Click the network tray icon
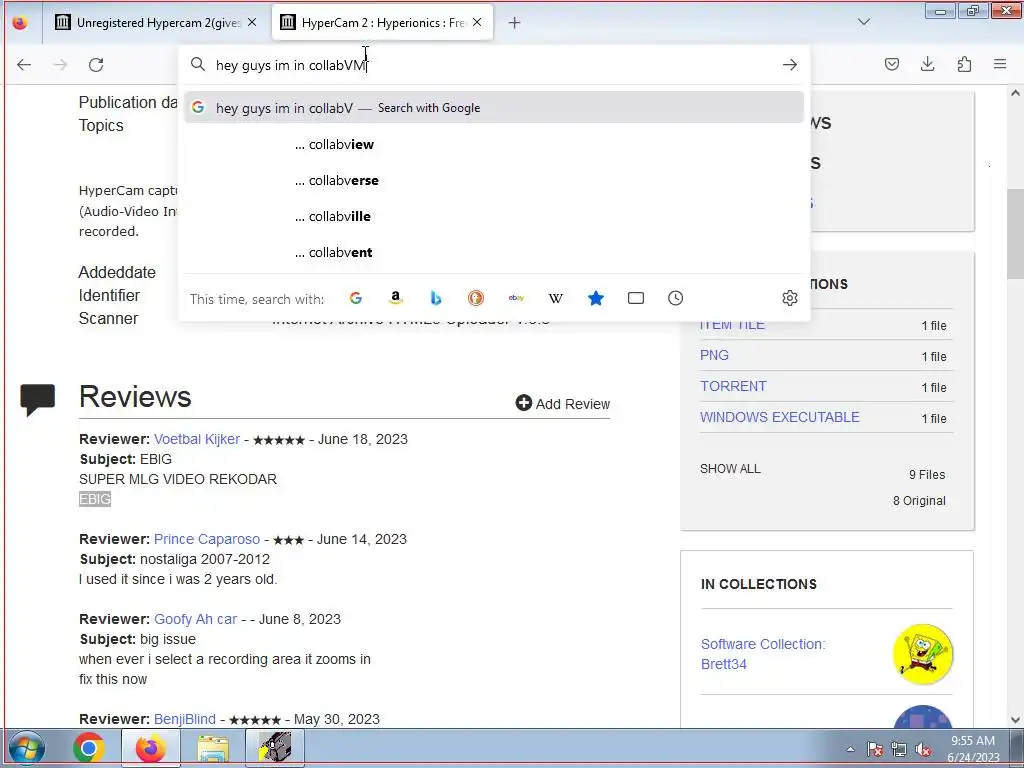The height and width of the screenshot is (768, 1024). (899, 749)
